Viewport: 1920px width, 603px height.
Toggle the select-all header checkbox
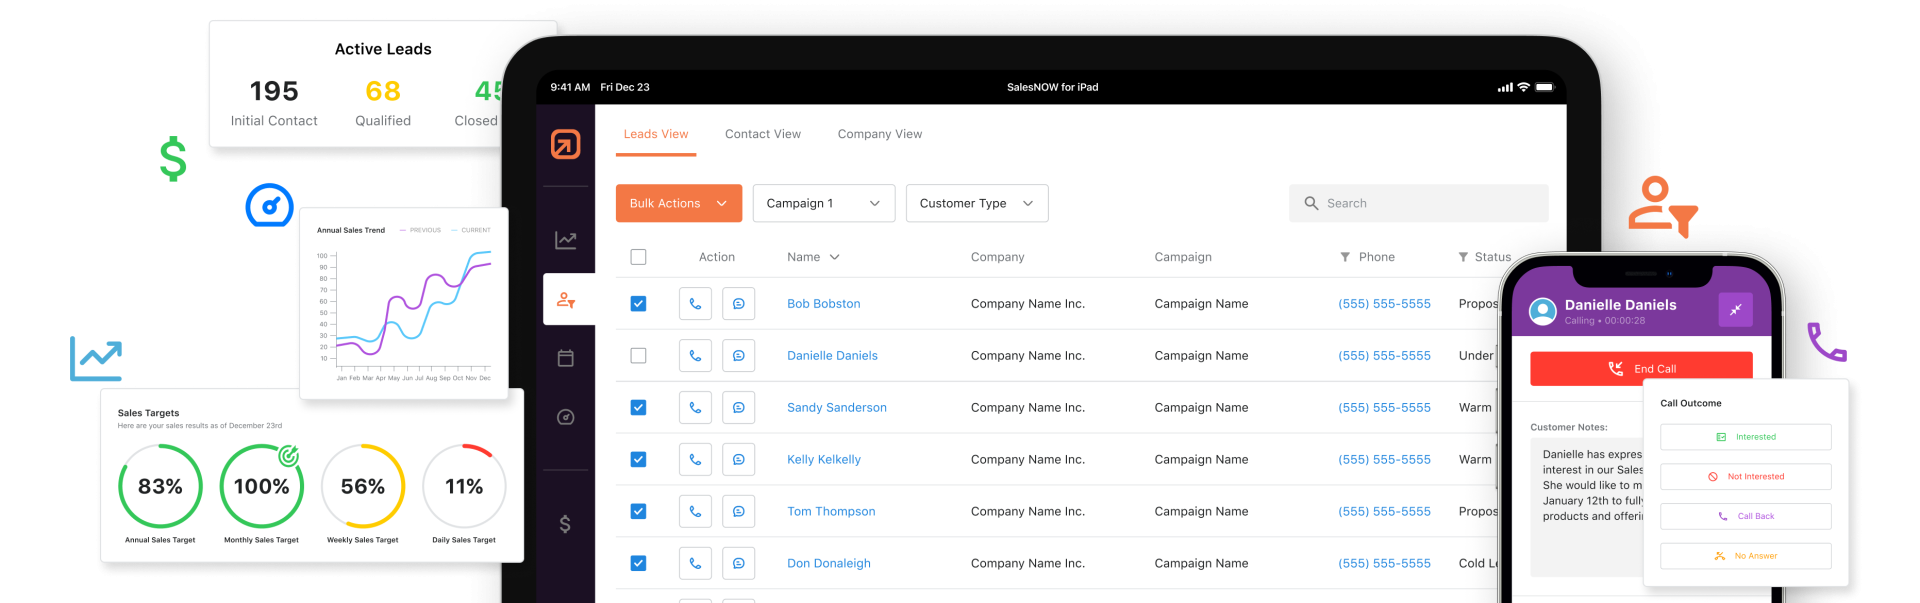pos(638,257)
